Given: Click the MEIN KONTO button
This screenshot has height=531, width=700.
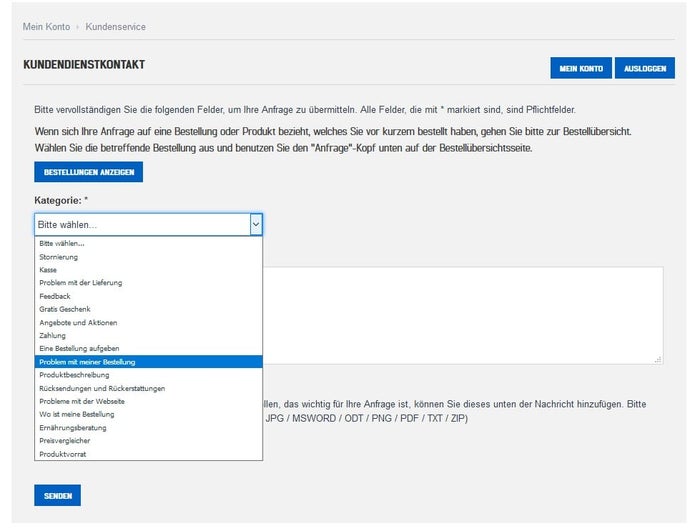Looking at the screenshot, I should click(581, 68).
